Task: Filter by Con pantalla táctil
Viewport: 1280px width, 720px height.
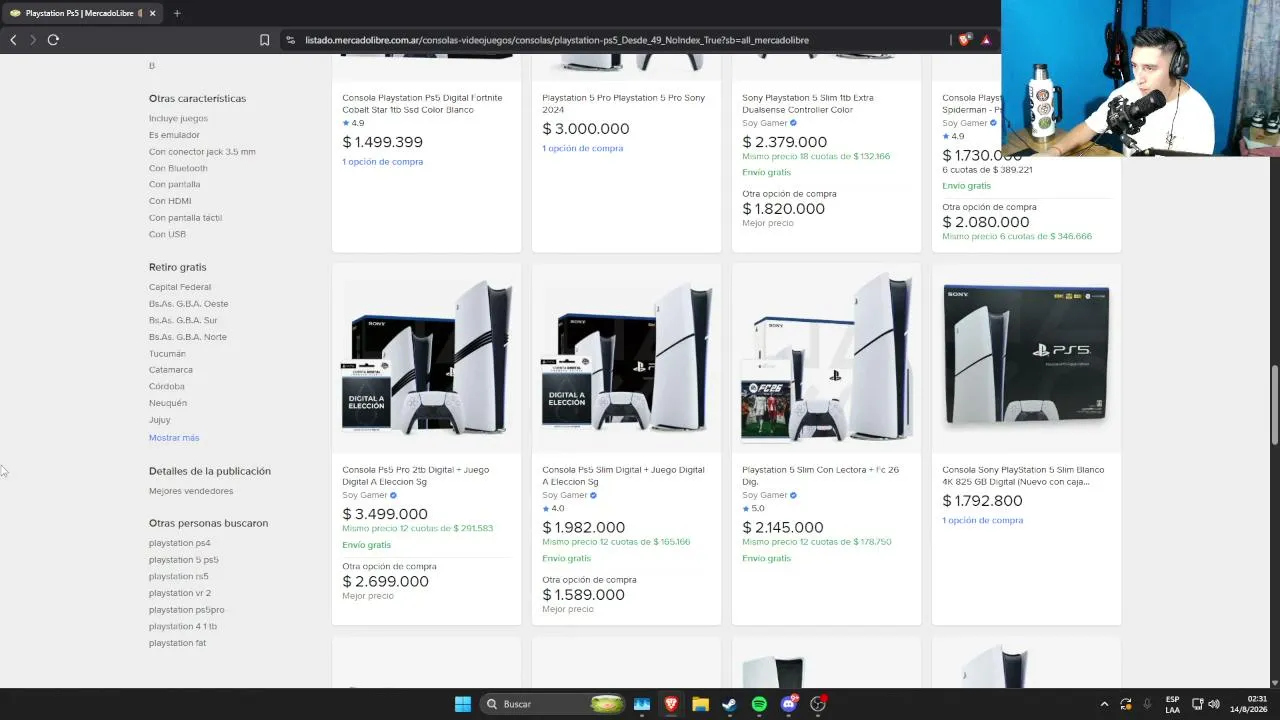Action: pyautogui.click(x=185, y=218)
